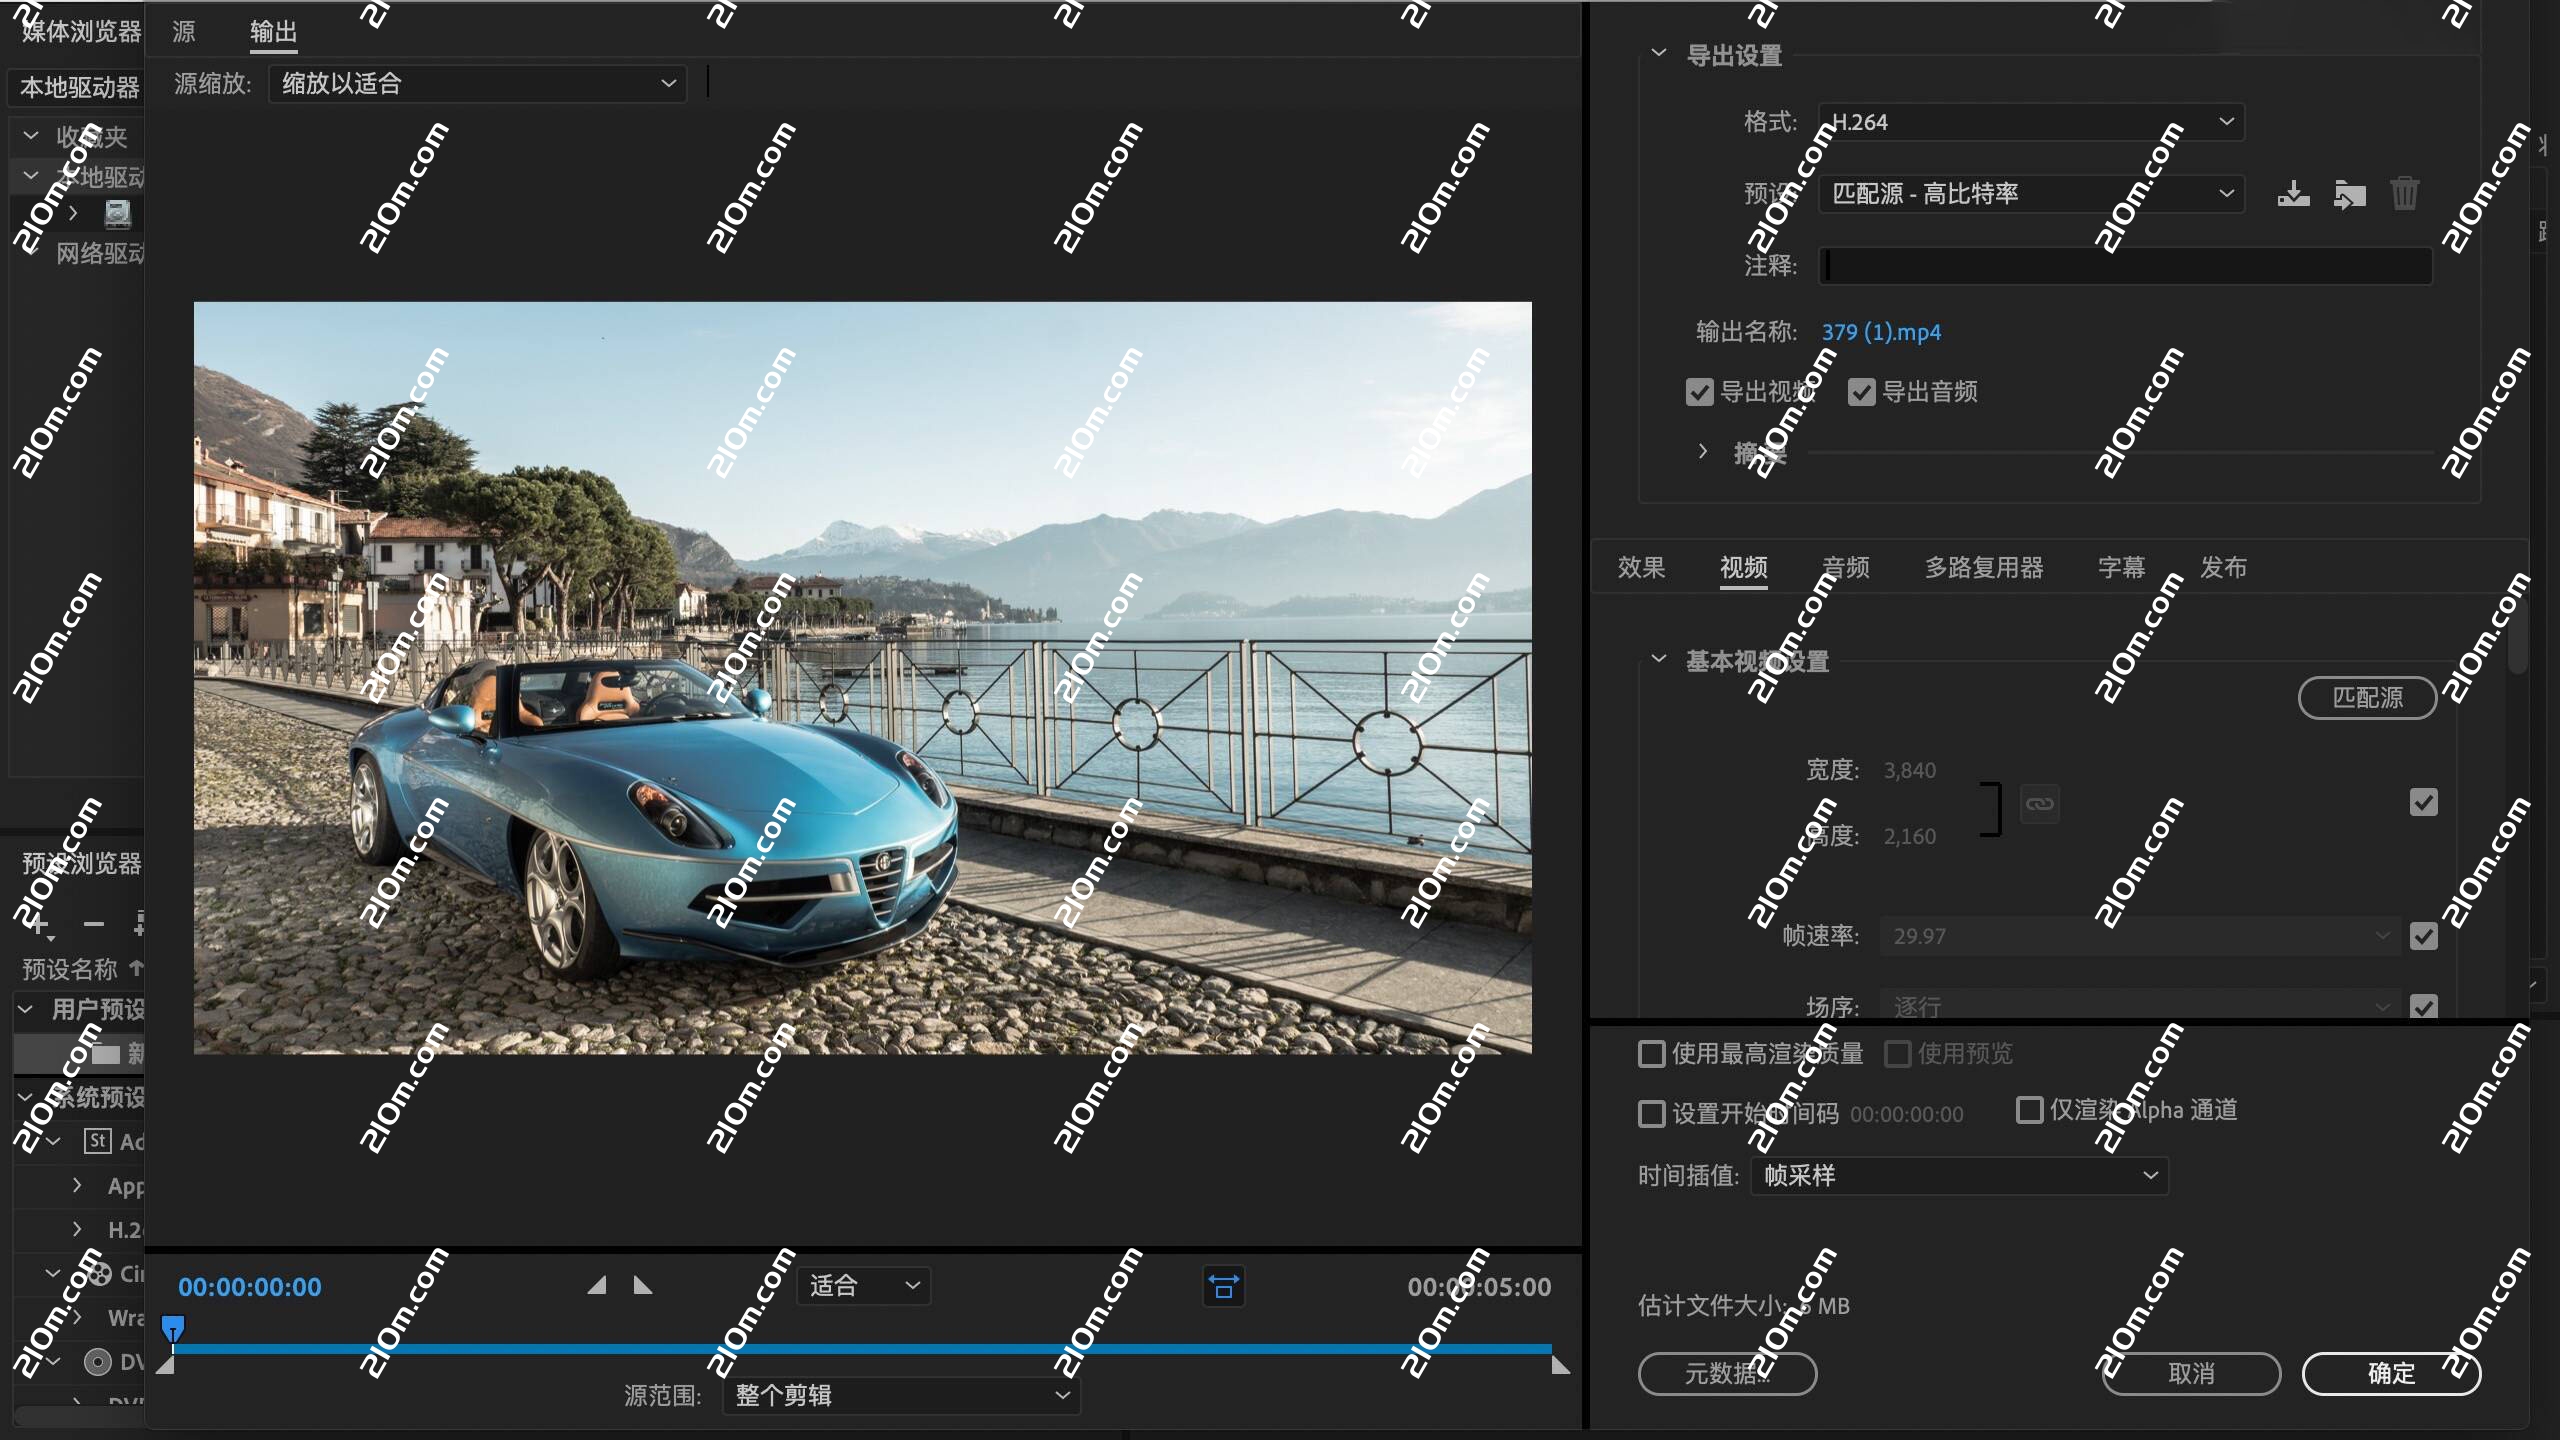This screenshot has width=2560, height=1440.
Task: Click the set out point icon
Action: (643, 1286)
